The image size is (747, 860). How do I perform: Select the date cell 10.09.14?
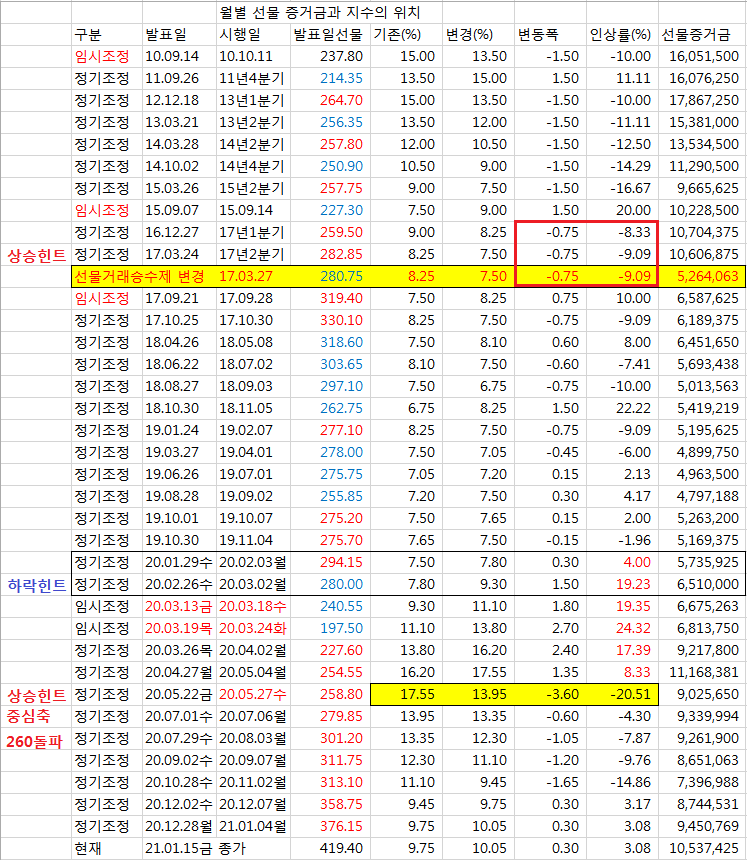(172, 56)
